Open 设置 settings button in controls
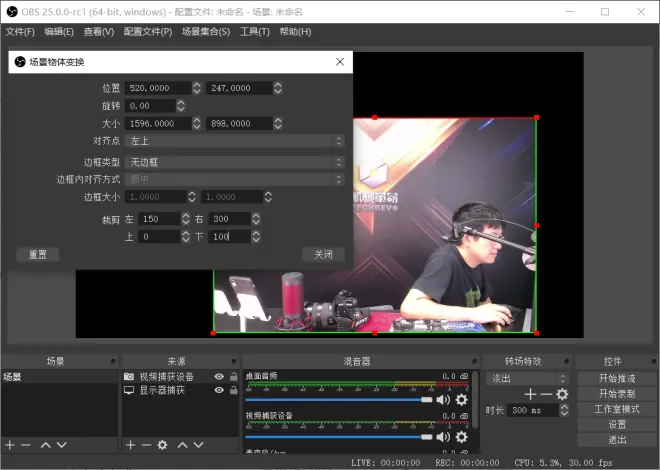The width and height of the screenshot is (660, 470). pyautogui.click(x=617, y=425)
